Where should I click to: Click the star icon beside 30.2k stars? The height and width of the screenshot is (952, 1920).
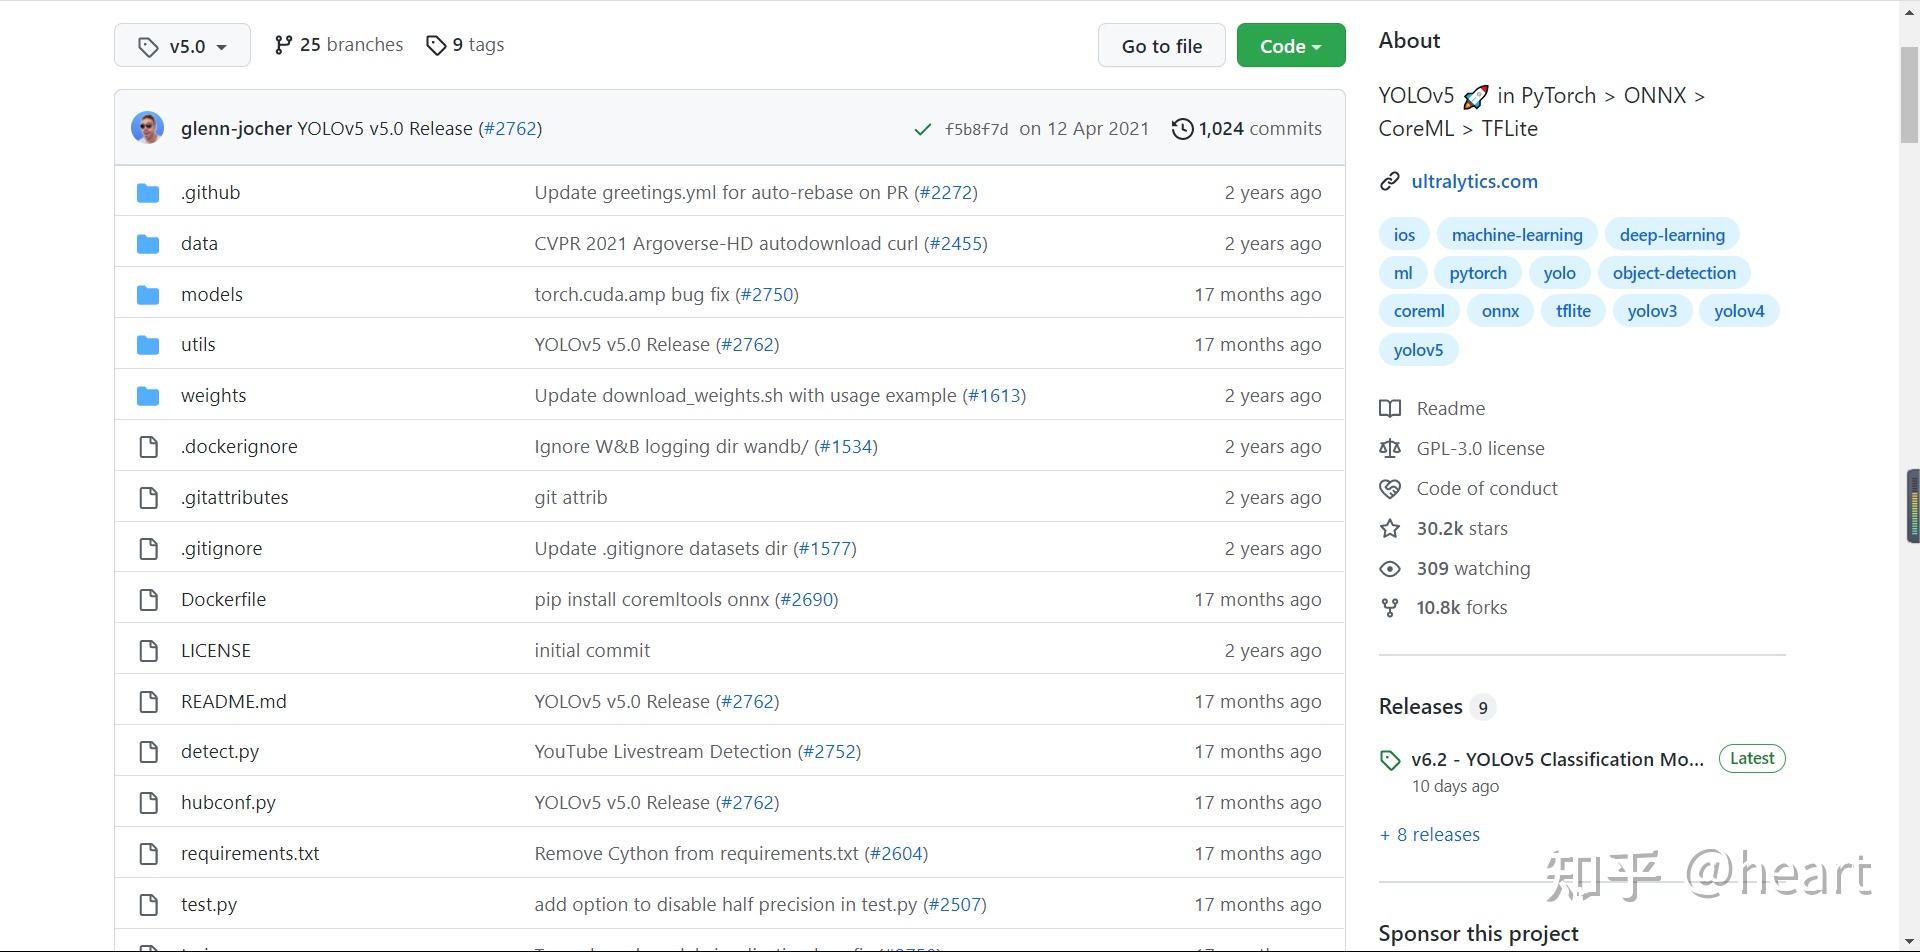[1390, 529]
